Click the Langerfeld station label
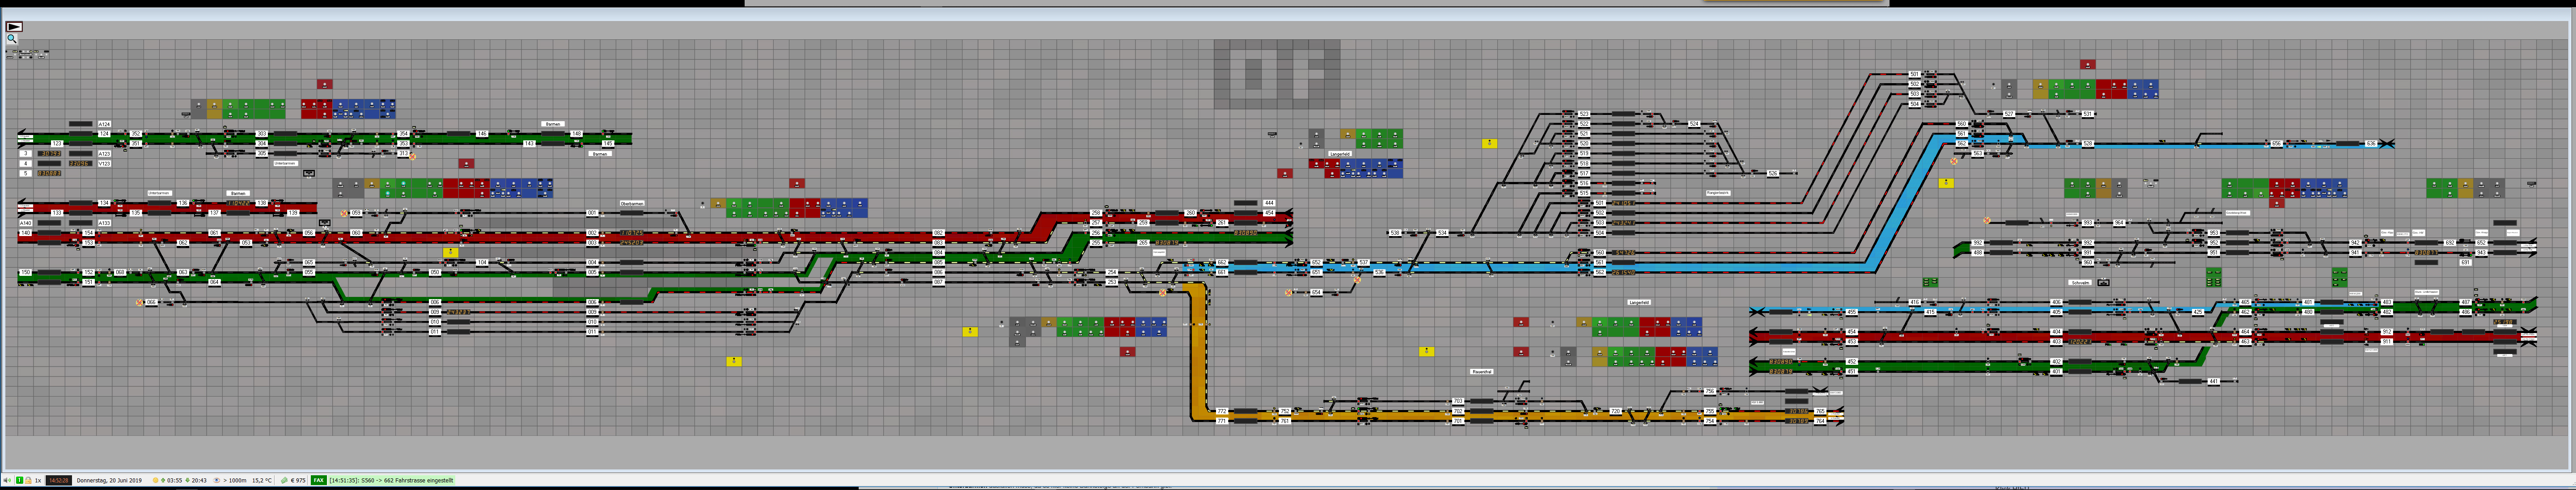This screenshot has width=2576, height=490. click(x=1339, y=153)
